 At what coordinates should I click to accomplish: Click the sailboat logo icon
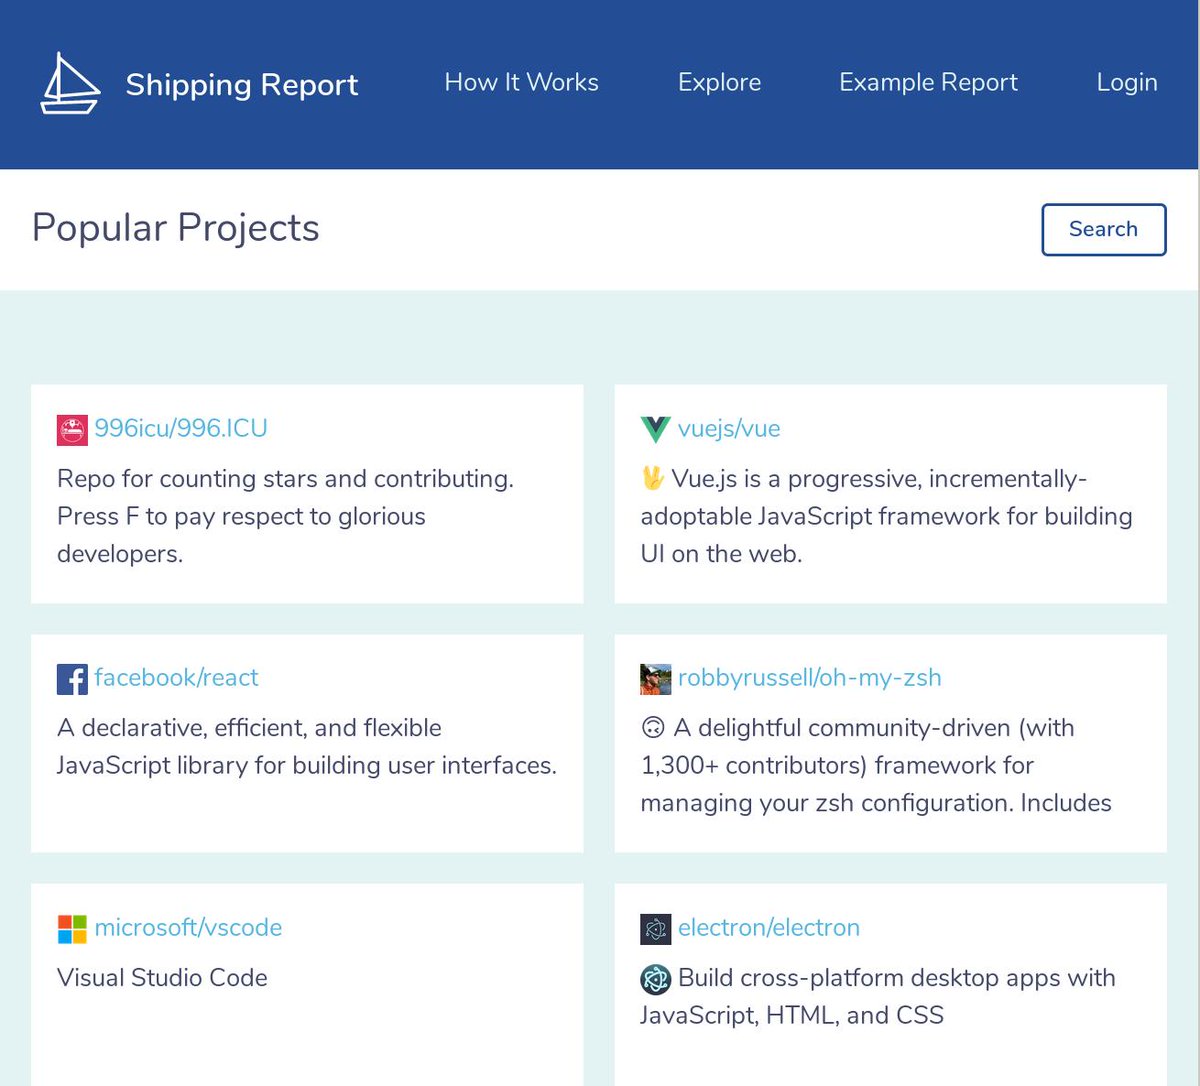(x=70, y=83)
